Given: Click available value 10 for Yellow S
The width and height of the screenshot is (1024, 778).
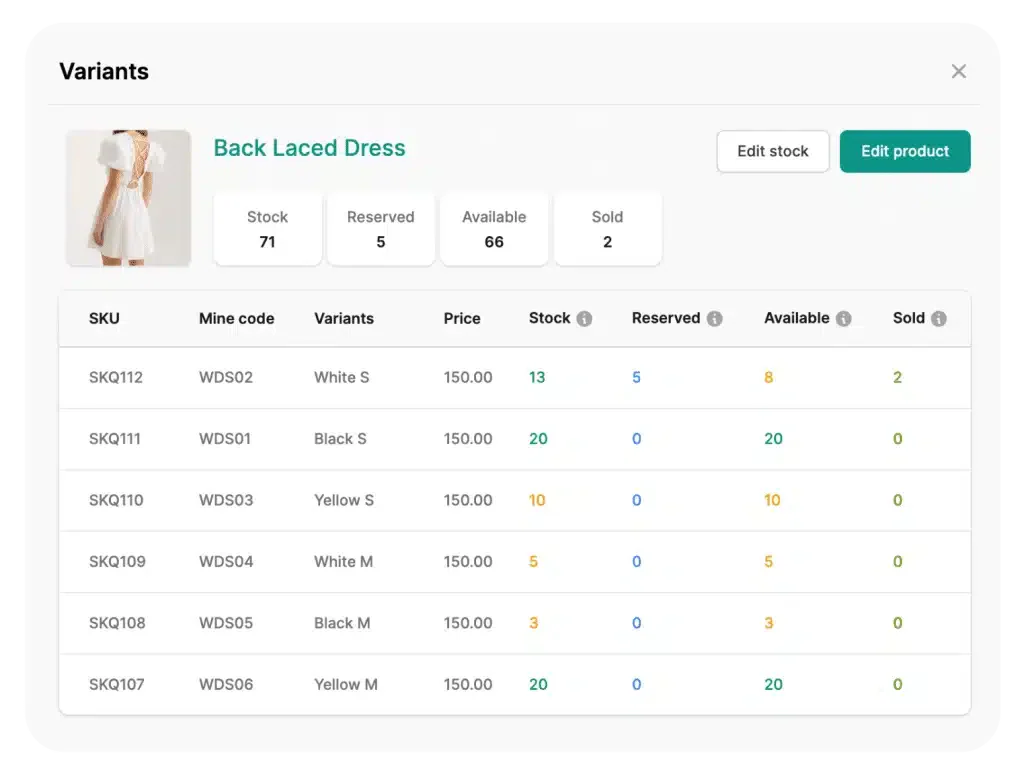Looking at the screenshot, I should pos(772,500).
